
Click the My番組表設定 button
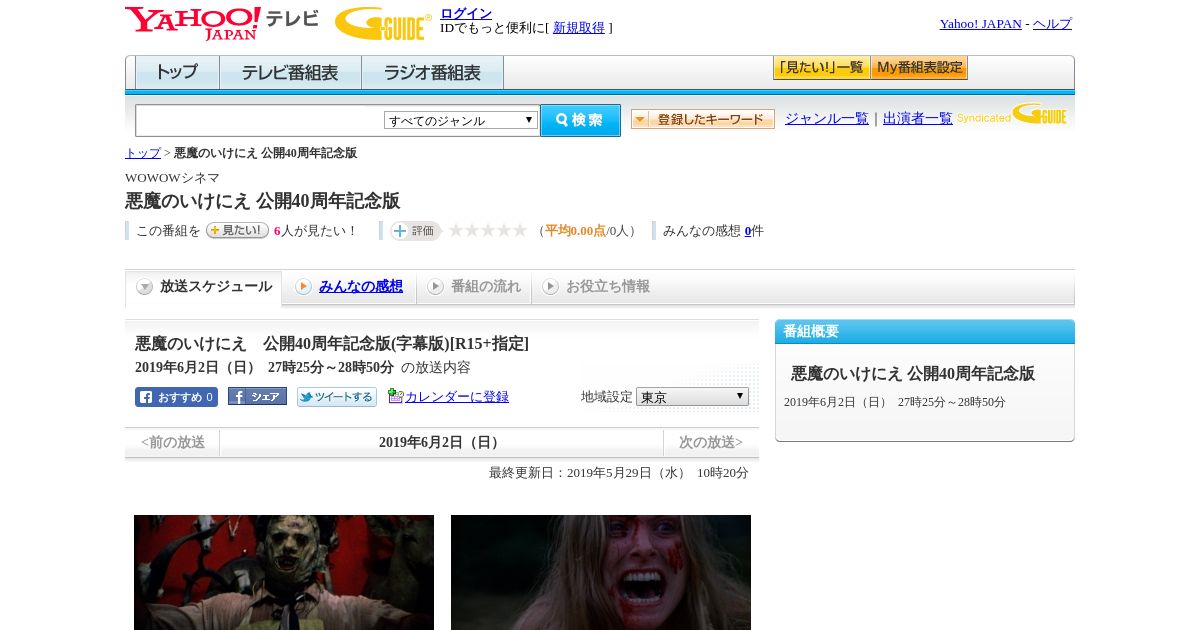coord(919,68)
